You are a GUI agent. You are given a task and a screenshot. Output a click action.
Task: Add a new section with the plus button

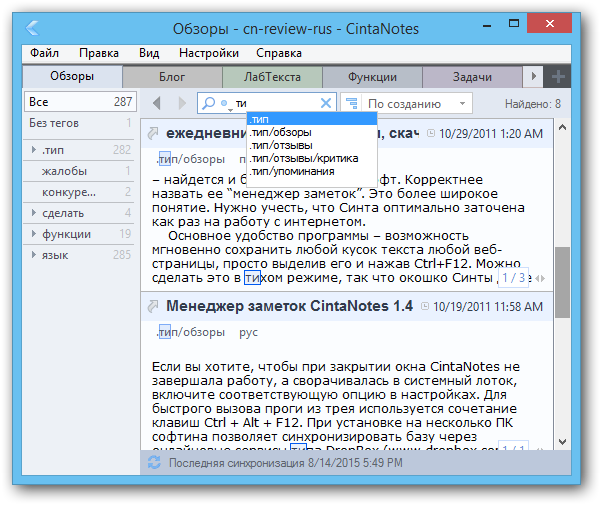point(558,77)
